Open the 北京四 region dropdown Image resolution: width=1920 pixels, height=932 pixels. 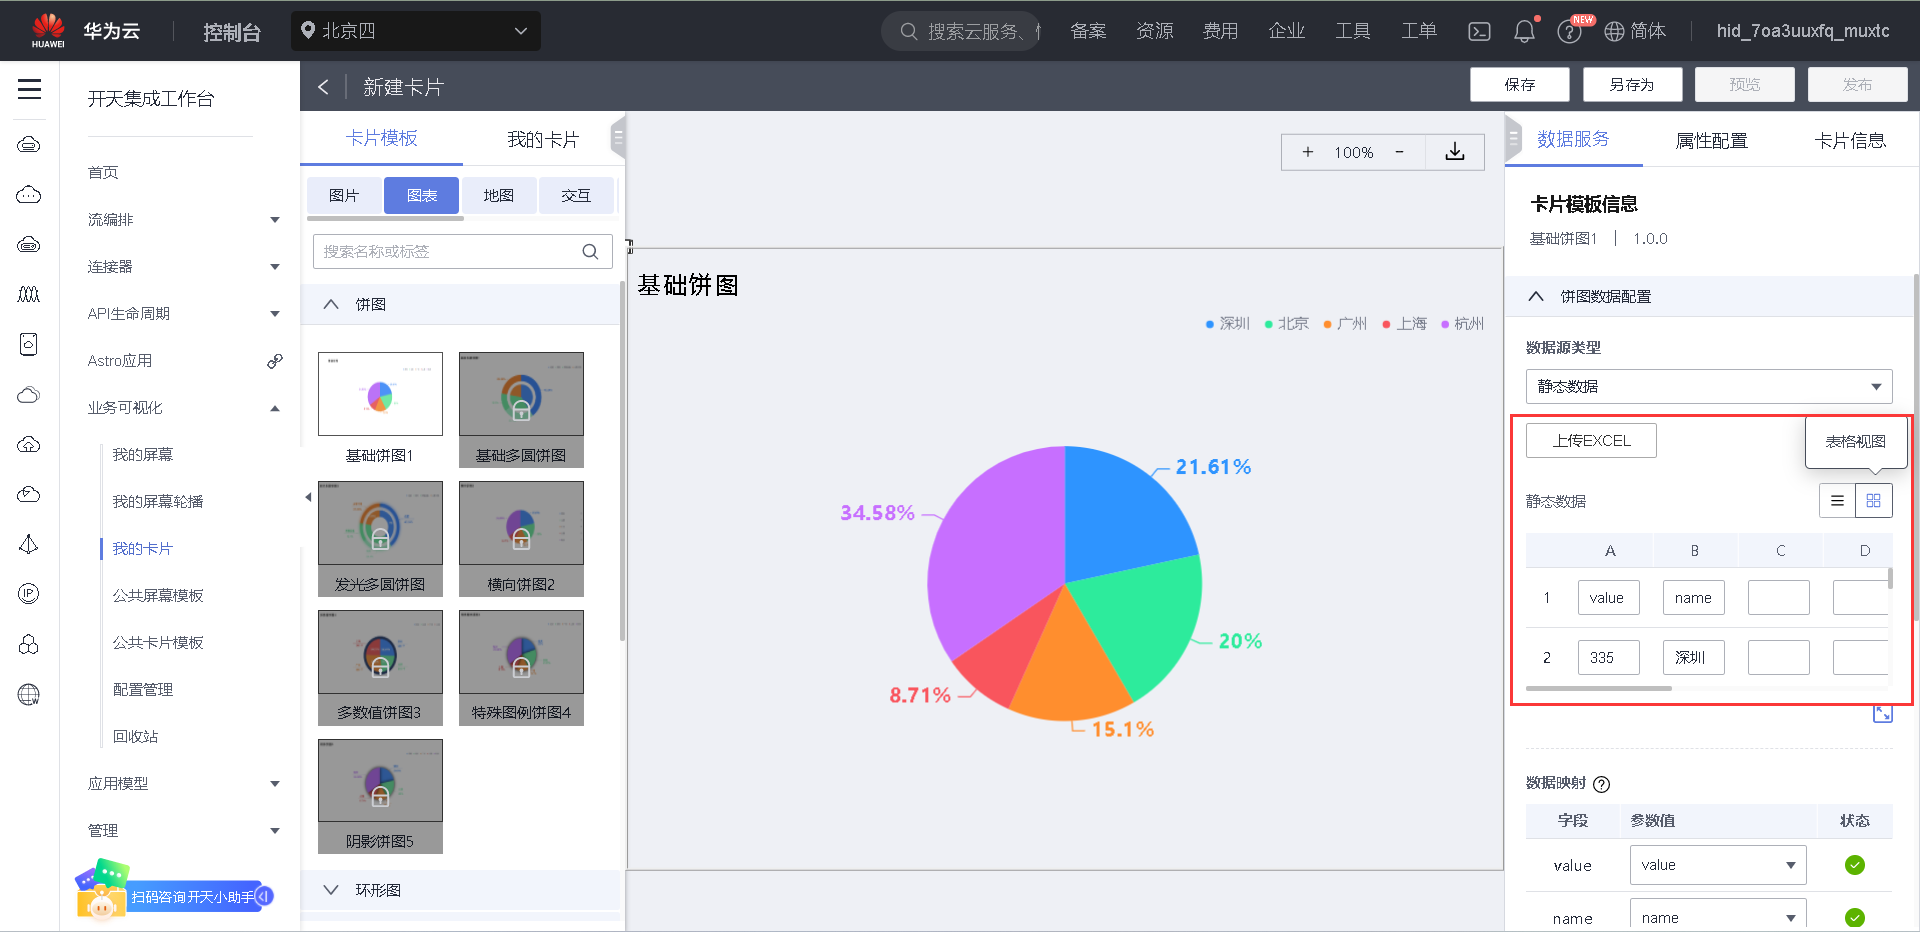pyautogui.click(x=416, y=31)
